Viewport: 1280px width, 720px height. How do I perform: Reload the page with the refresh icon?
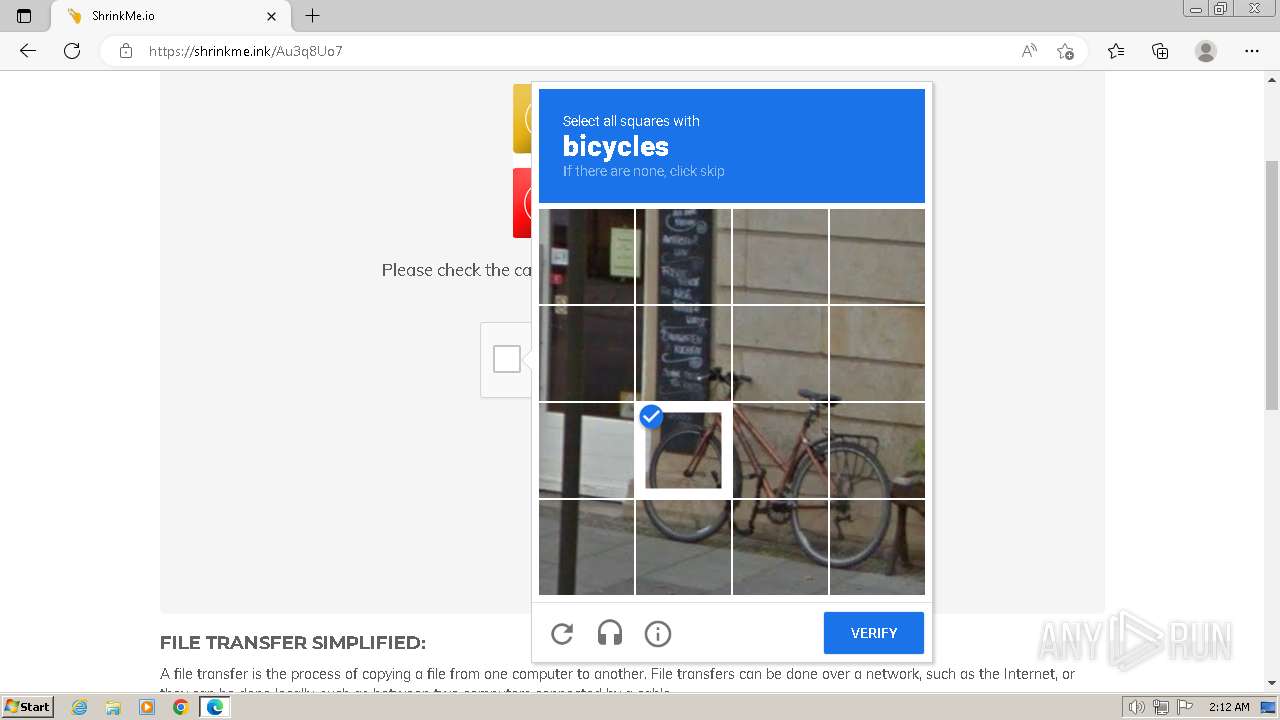coord(72,51)
